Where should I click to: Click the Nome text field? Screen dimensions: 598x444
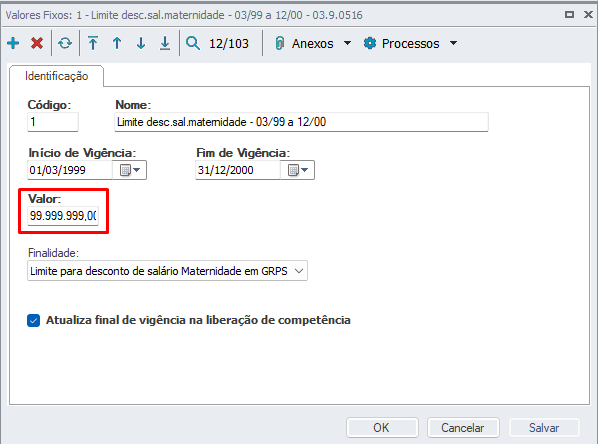pyautogui.click(x=301, y=122)
